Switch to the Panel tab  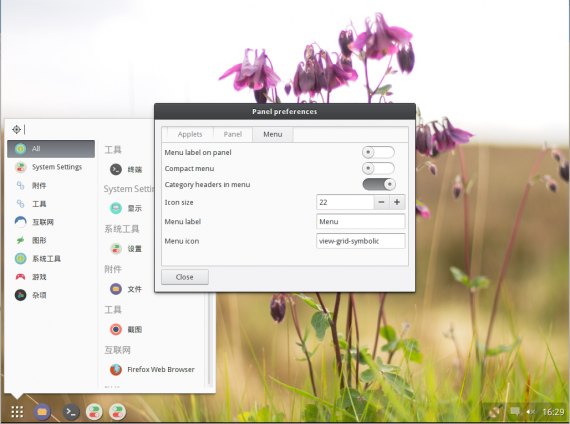tap(233, 134)
